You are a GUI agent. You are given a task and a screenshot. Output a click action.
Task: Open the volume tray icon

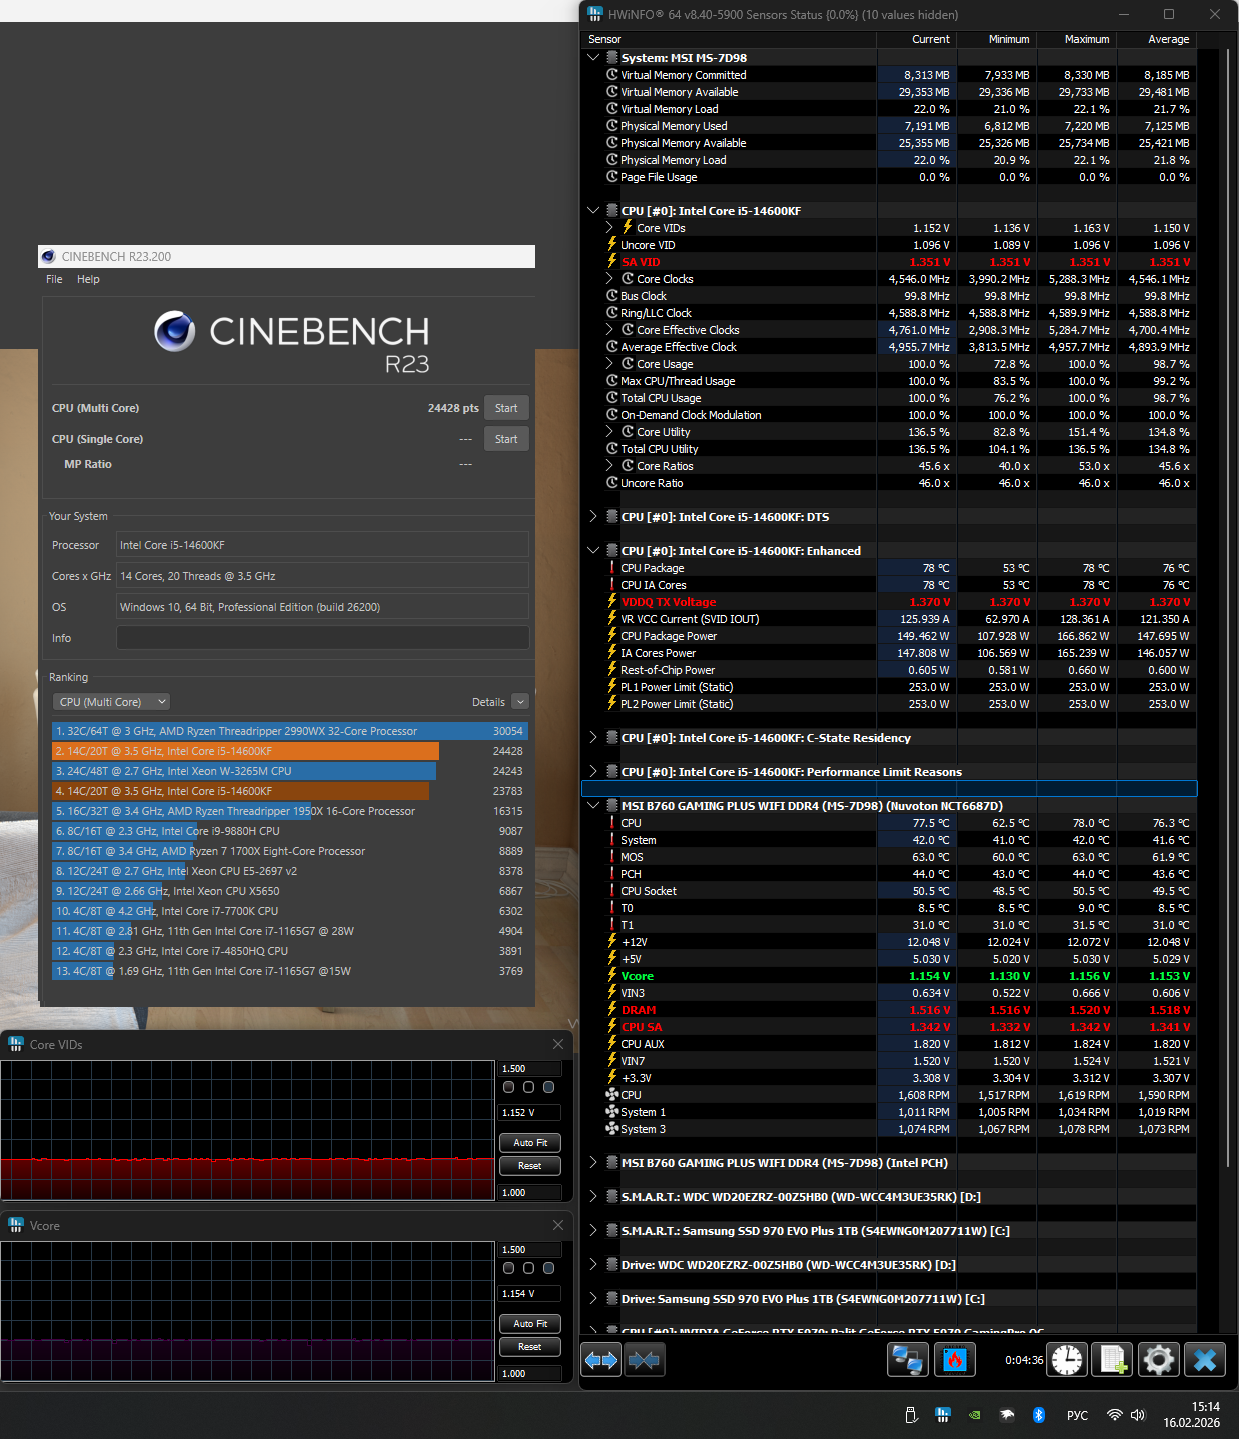(1138, 1415)
